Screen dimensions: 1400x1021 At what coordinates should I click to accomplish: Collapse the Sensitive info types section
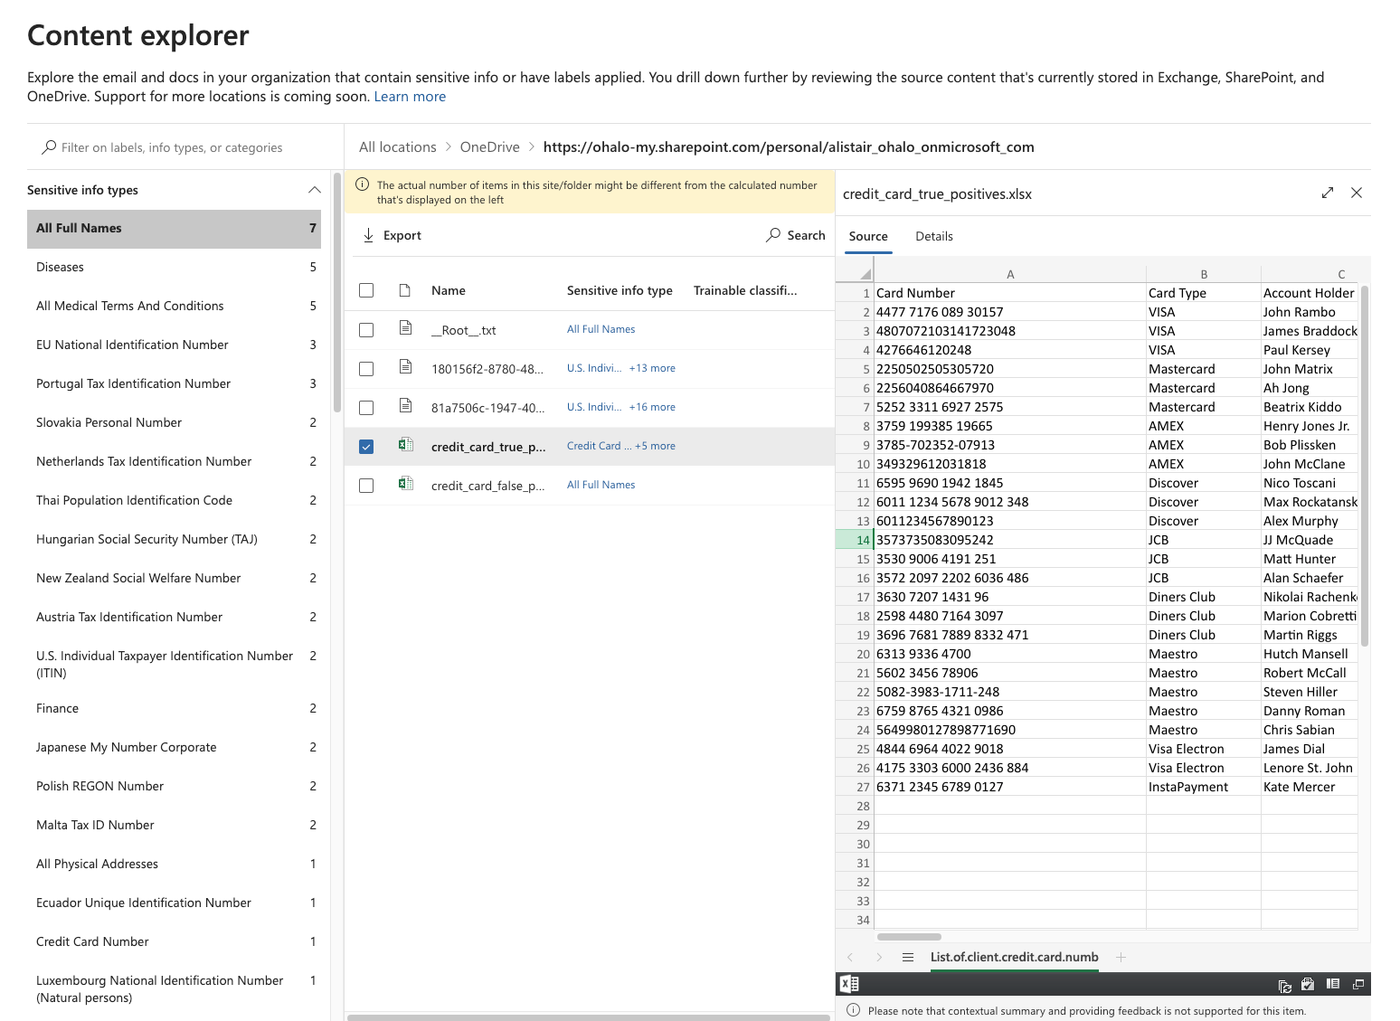click(x=314, y=190)
